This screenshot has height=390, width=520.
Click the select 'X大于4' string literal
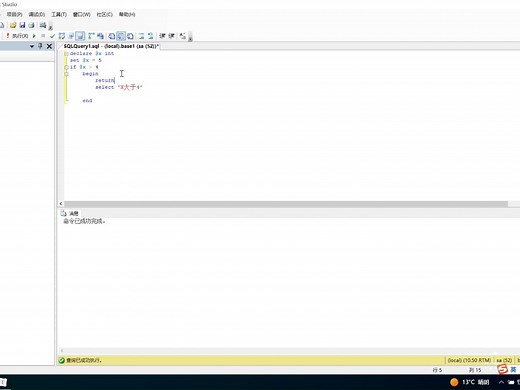pos(130,87)
